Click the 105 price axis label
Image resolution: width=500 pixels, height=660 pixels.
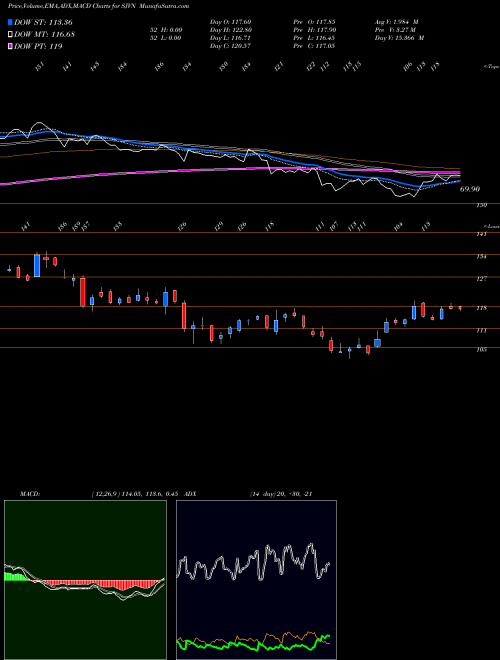click(x=481, y=350)
